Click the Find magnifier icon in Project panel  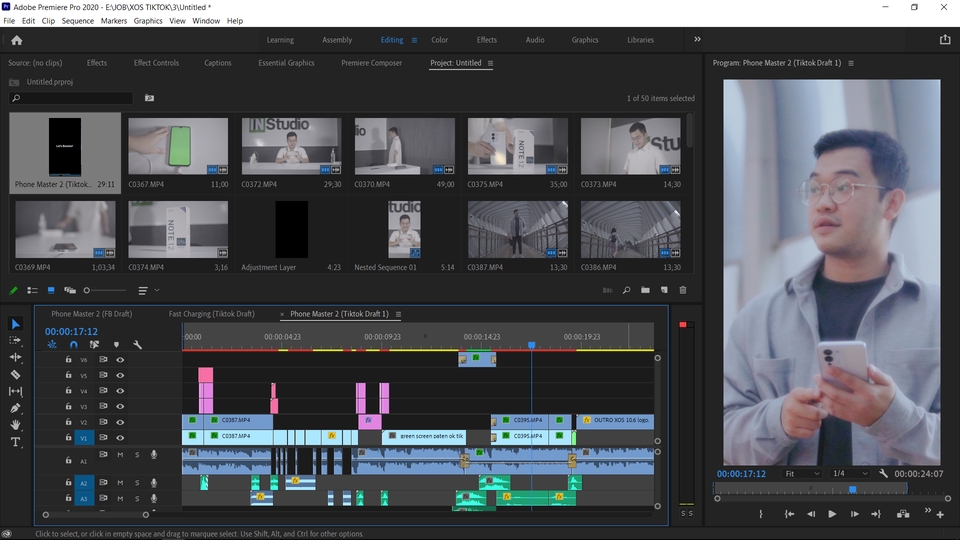[626, 290]
